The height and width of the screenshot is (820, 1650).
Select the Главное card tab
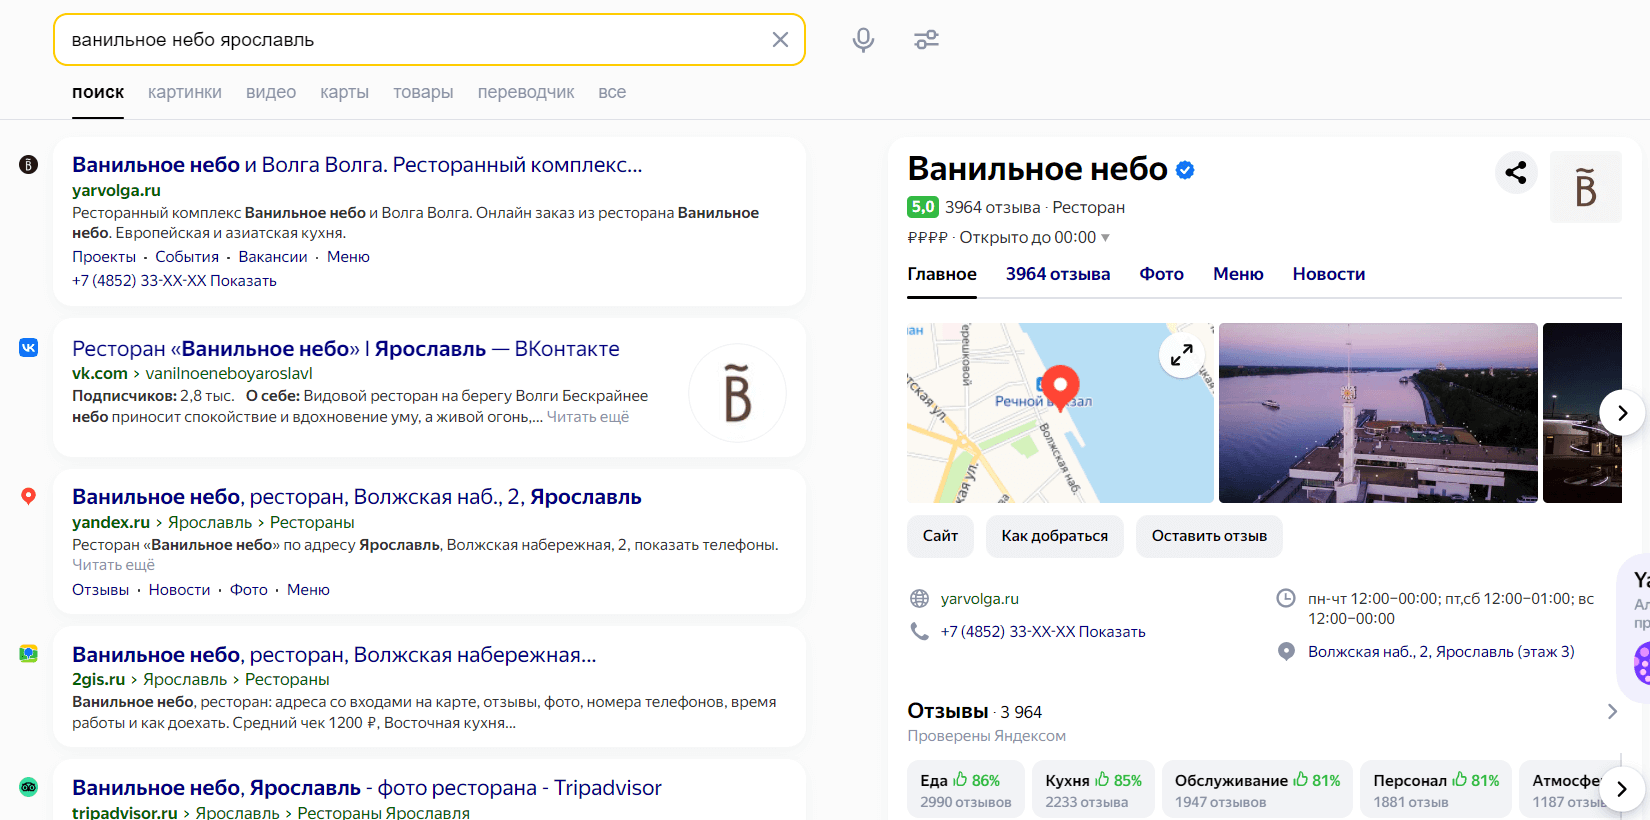[x=942, y=274]
